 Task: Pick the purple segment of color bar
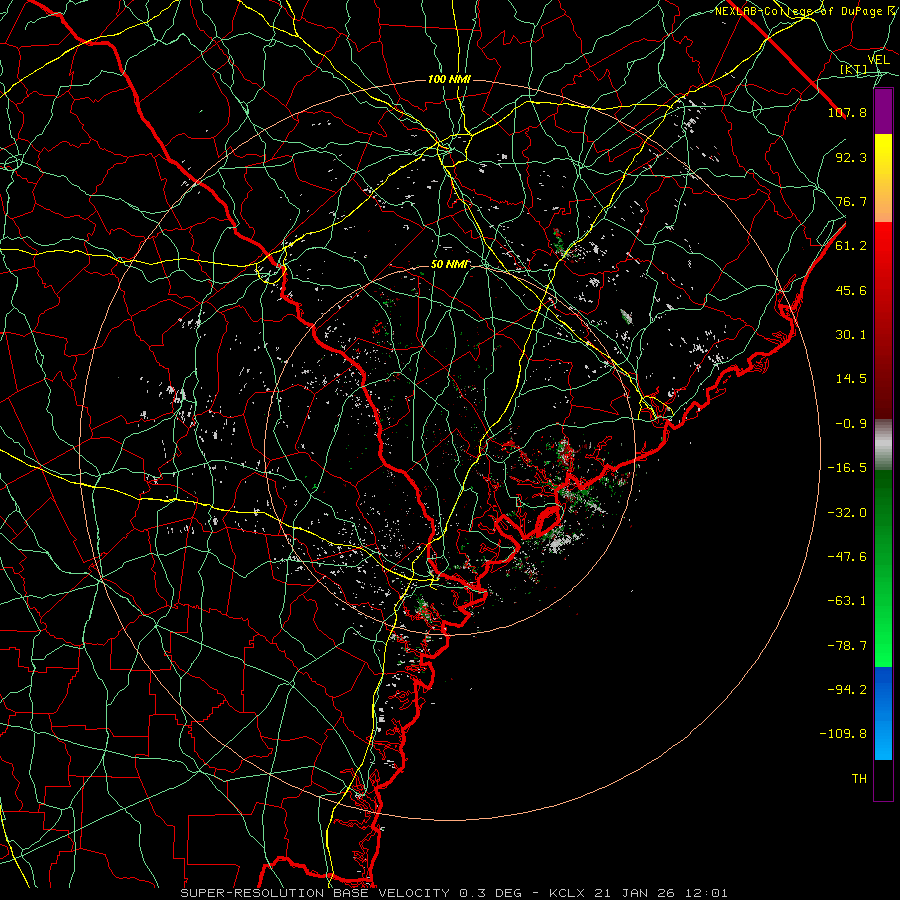pyautogui.click(x=883, y=111)
